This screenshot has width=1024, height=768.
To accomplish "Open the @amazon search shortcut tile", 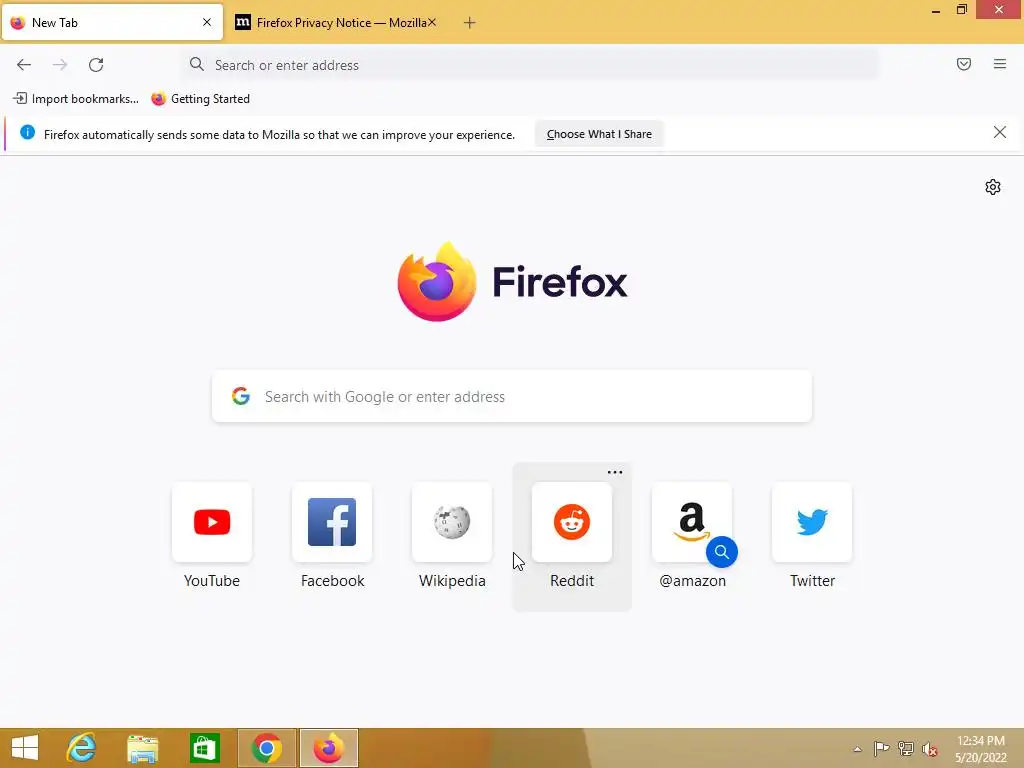I will (692, 522).
